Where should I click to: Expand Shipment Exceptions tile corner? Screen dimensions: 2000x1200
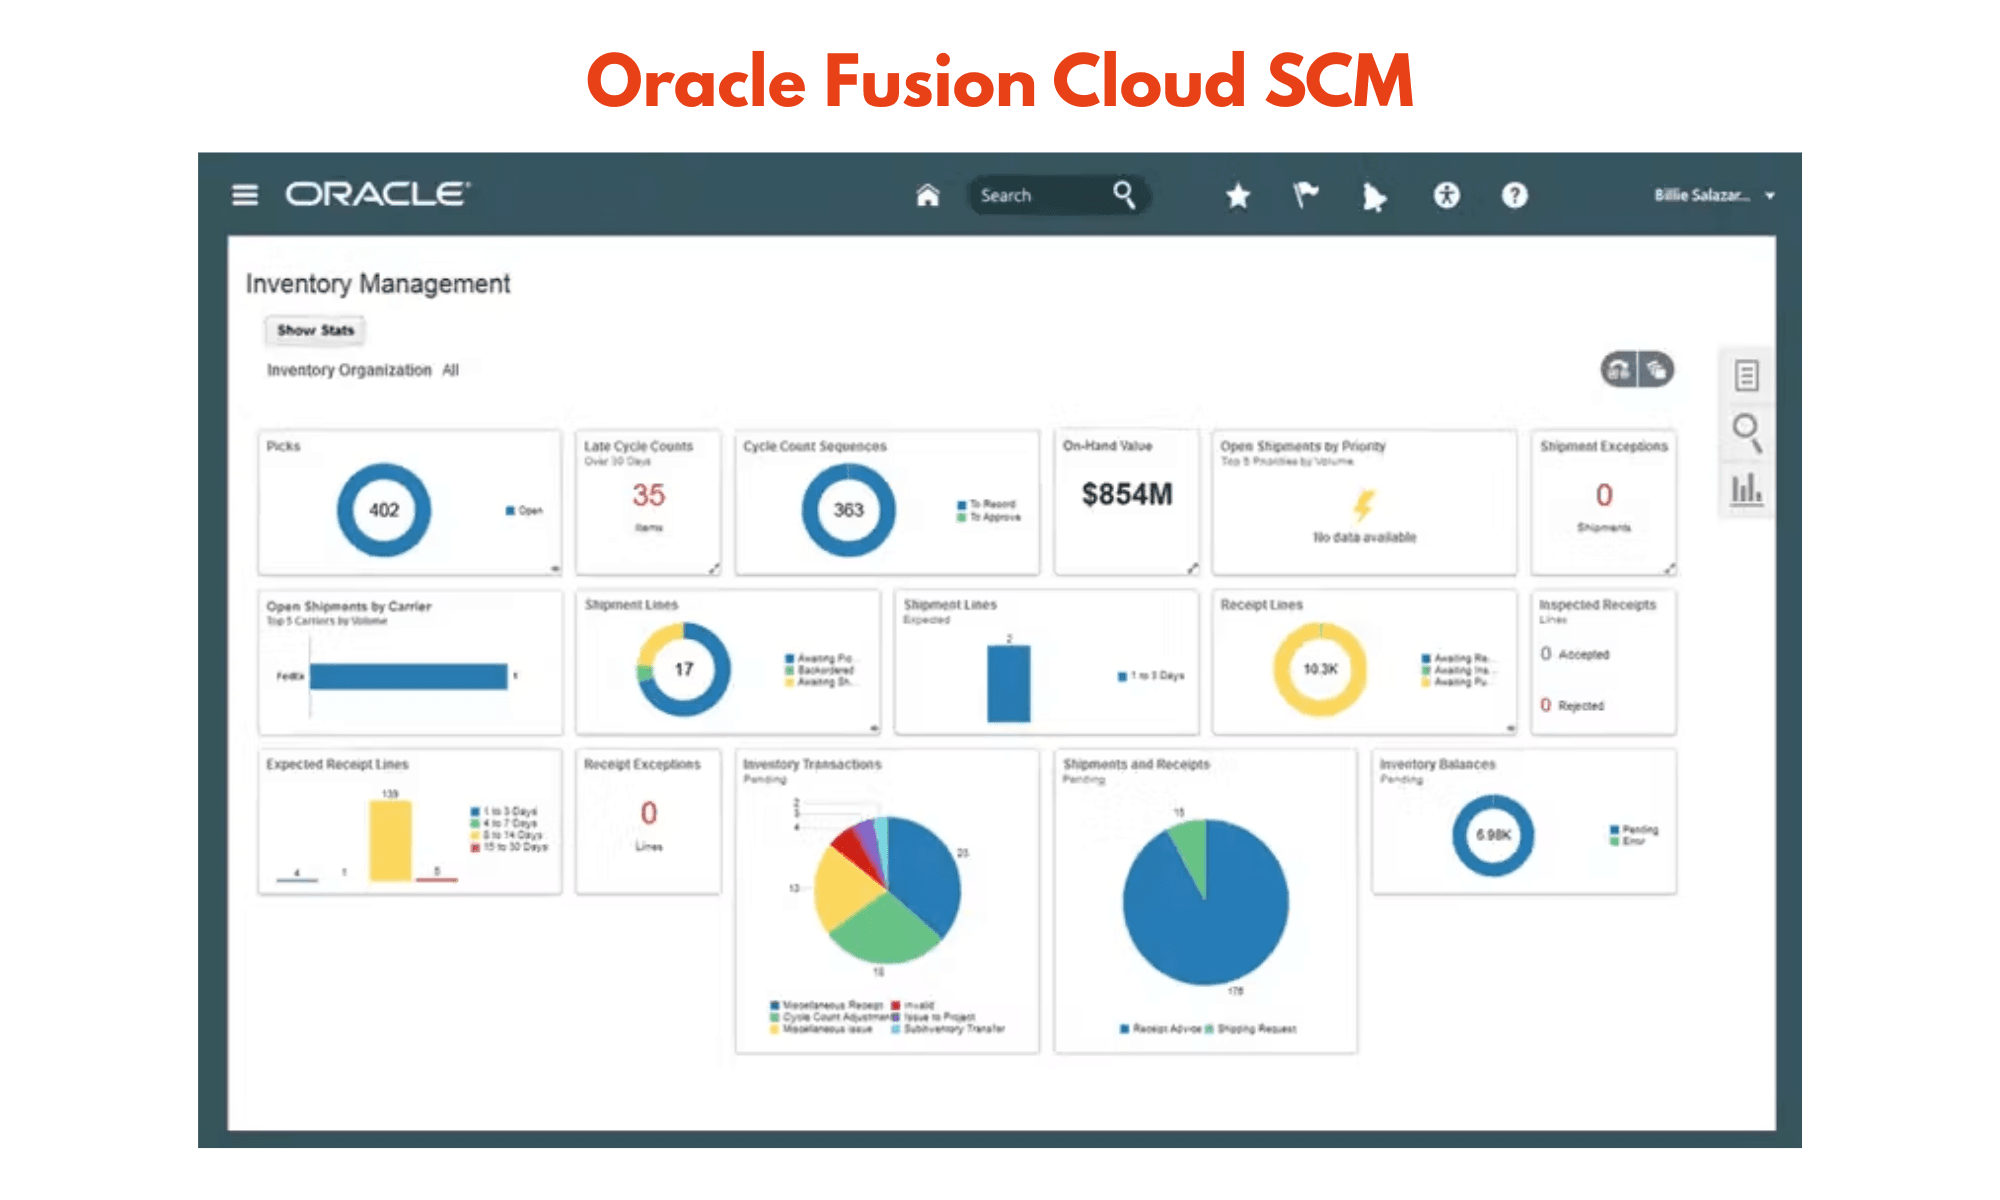1670,568
